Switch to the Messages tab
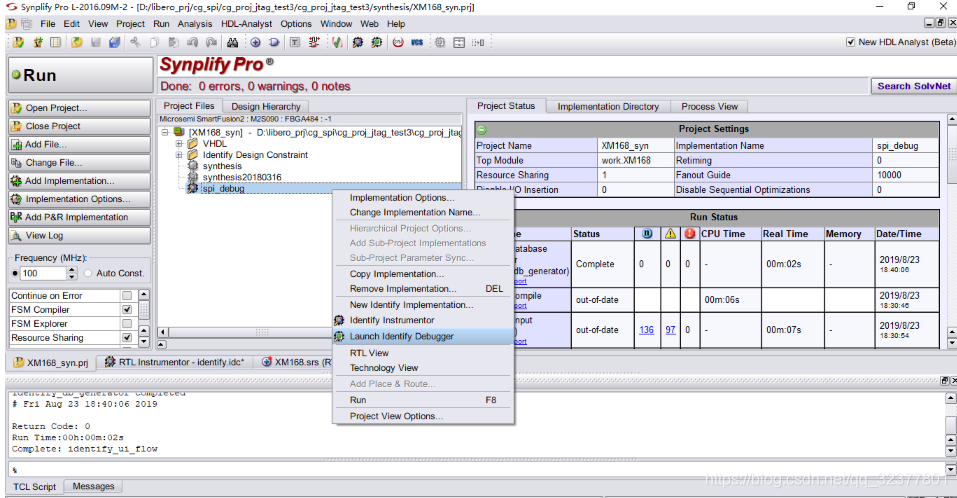957x498 pixels. (x=93, y=486)
